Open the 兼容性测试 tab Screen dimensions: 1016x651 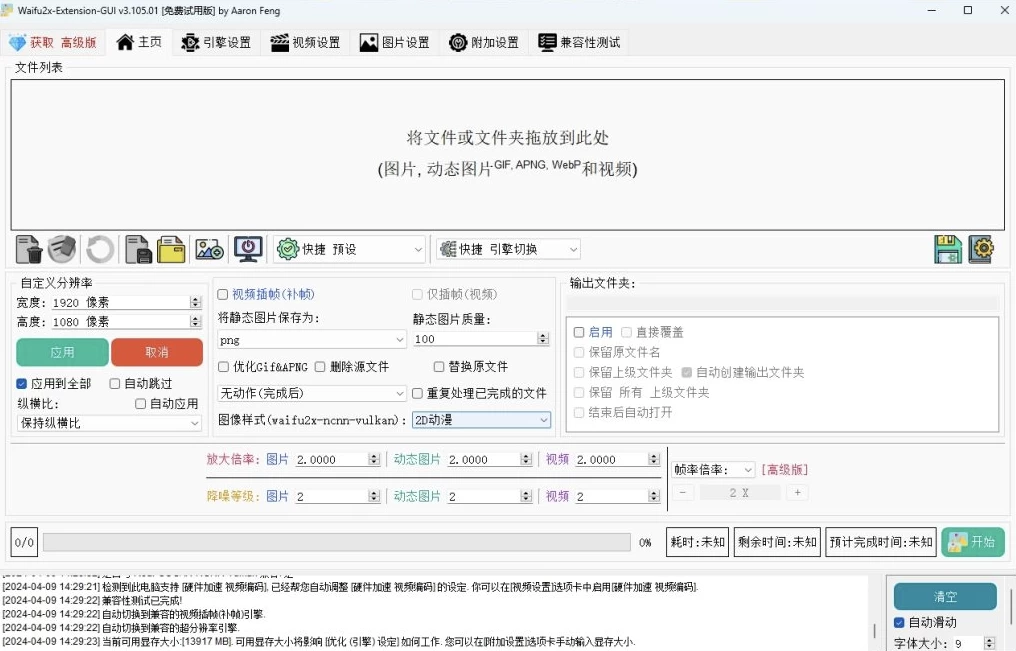pyautogui.click(x=579, y=42)
